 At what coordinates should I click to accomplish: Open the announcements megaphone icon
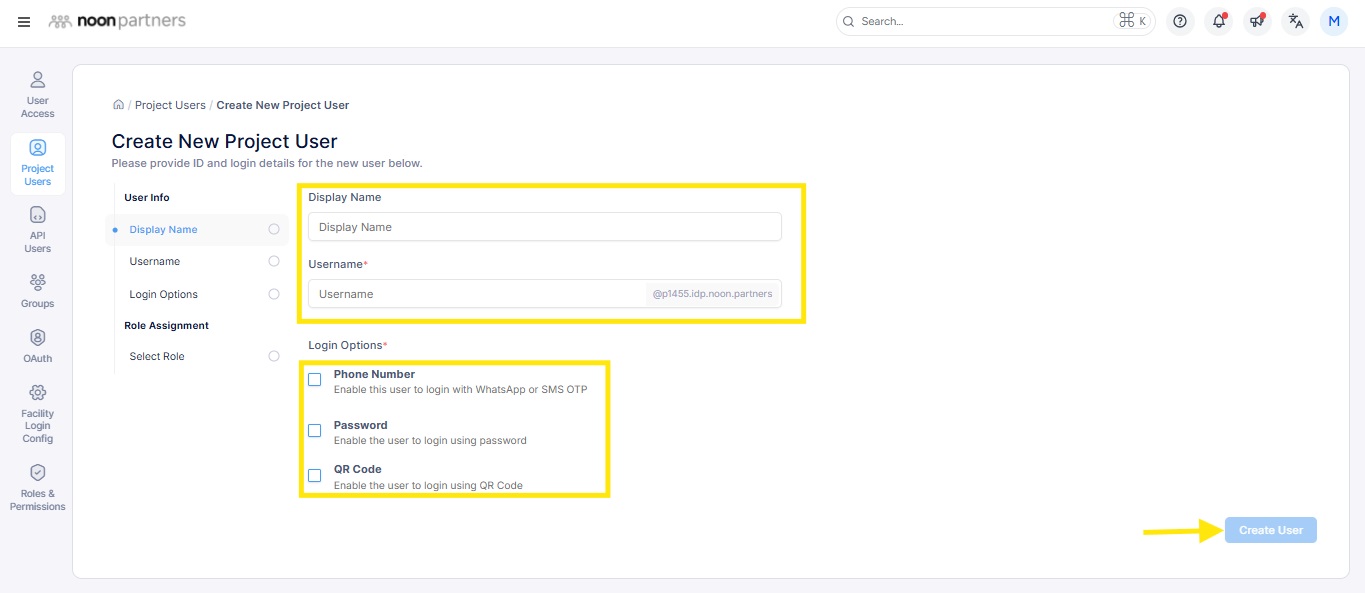[x=1257, y=21]
